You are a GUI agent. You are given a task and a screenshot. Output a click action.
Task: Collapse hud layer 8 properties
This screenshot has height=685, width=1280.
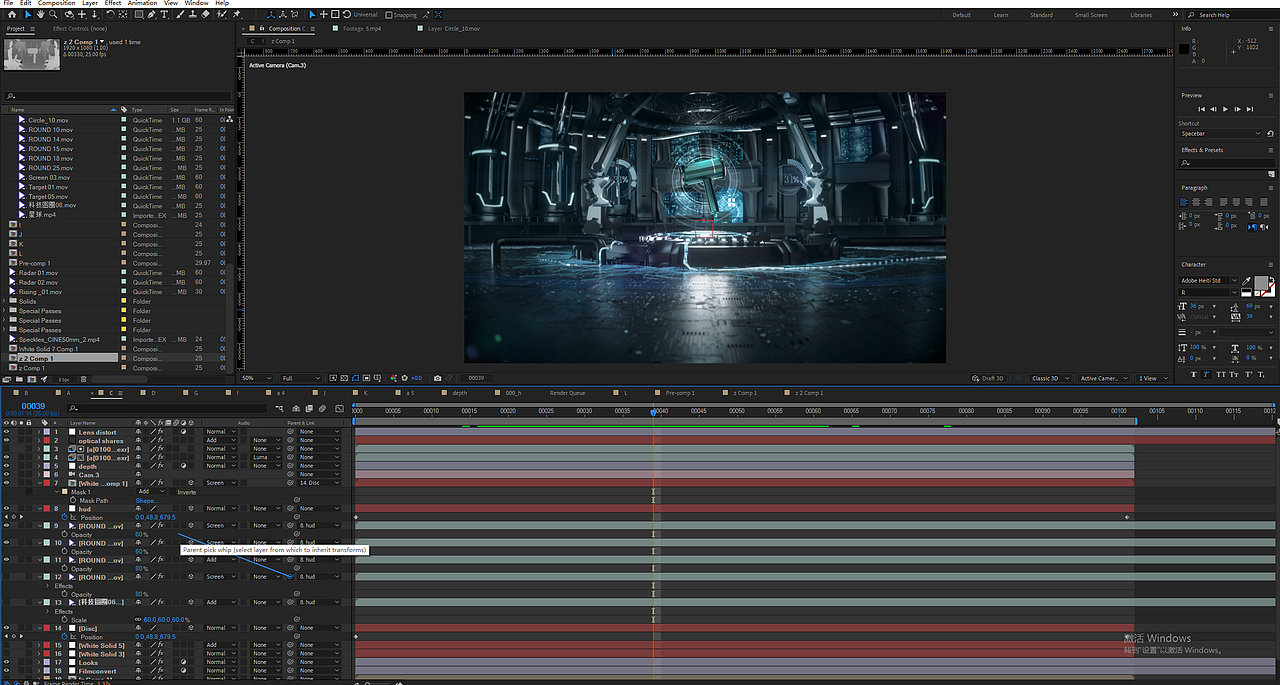[x=39, y=508]
